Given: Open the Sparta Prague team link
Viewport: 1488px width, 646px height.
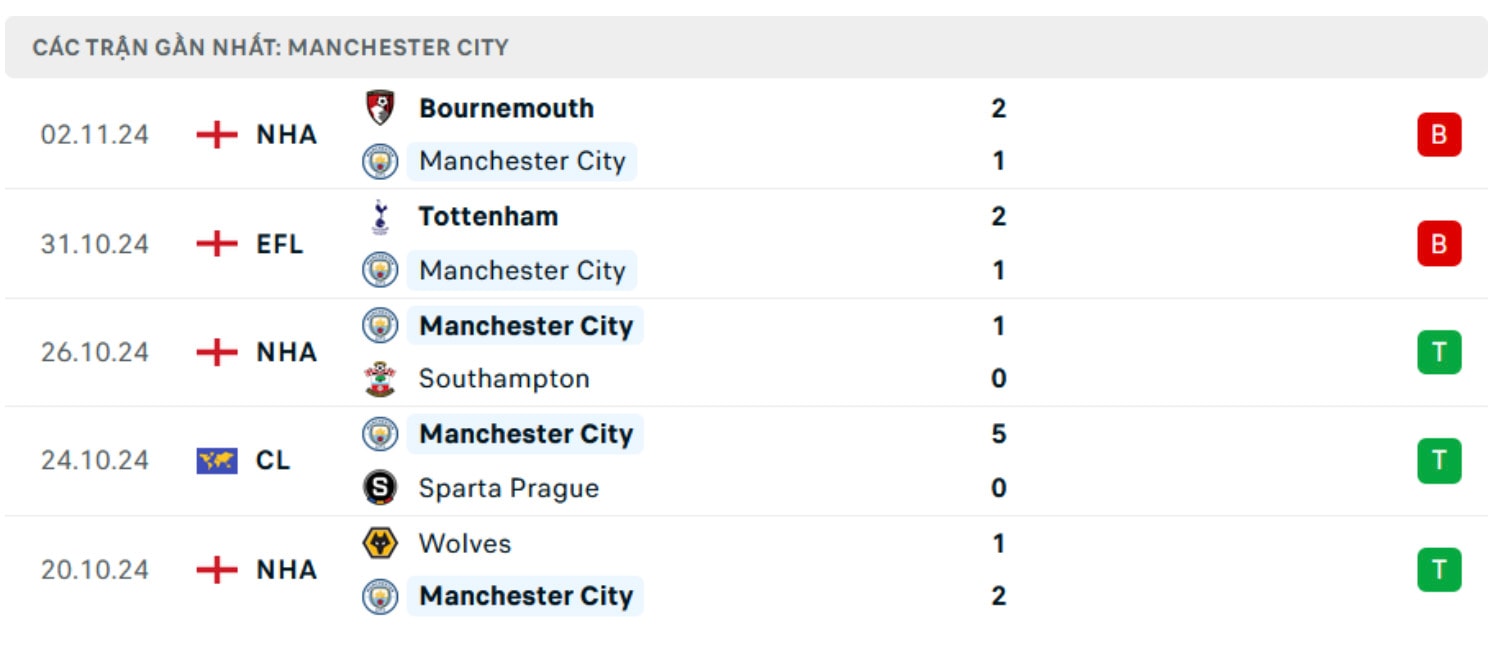Looking at the screenshot, I should (x=508, y=488).
